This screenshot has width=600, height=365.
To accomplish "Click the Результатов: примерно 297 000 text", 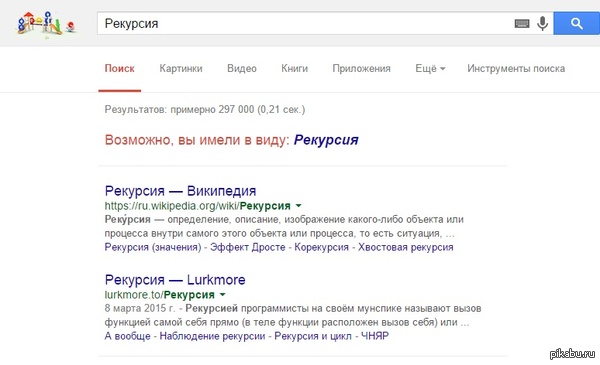I will (205, 109).
